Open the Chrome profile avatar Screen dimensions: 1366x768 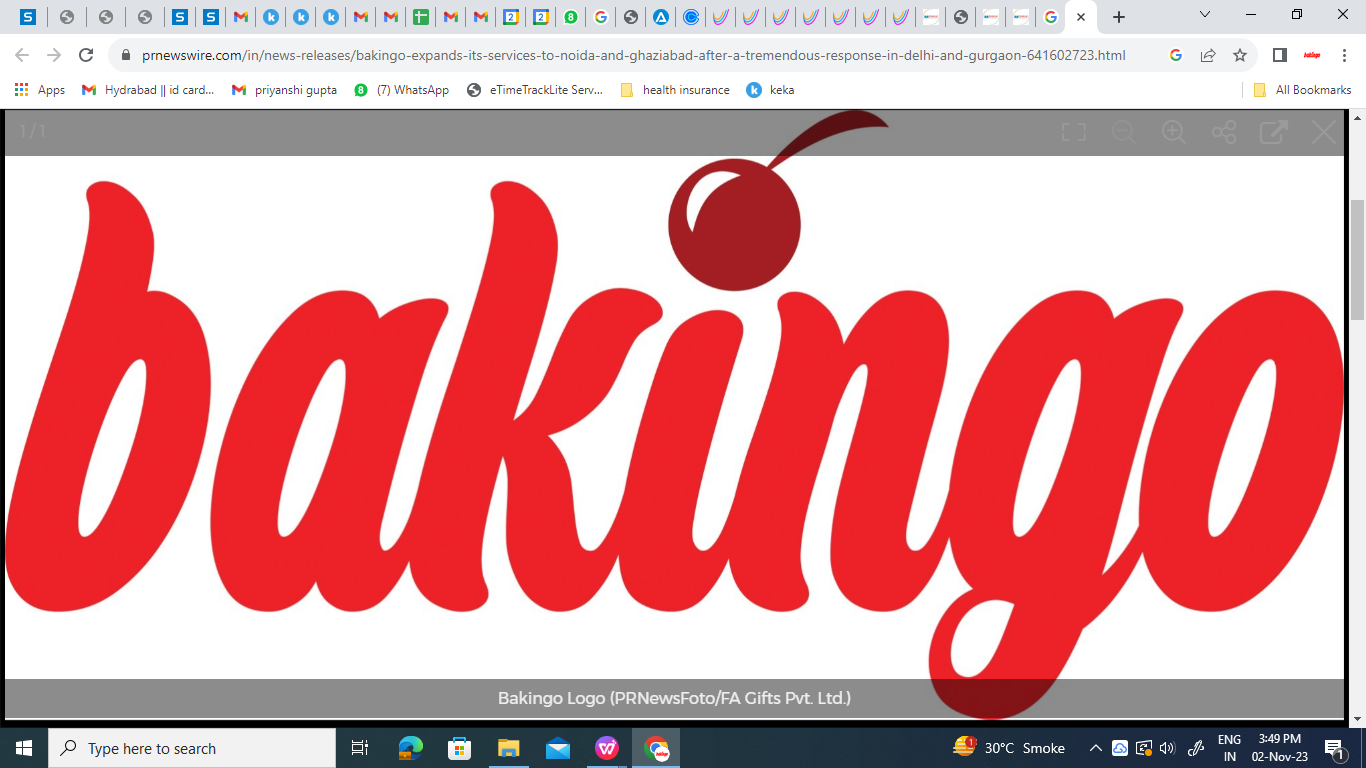1312,55
